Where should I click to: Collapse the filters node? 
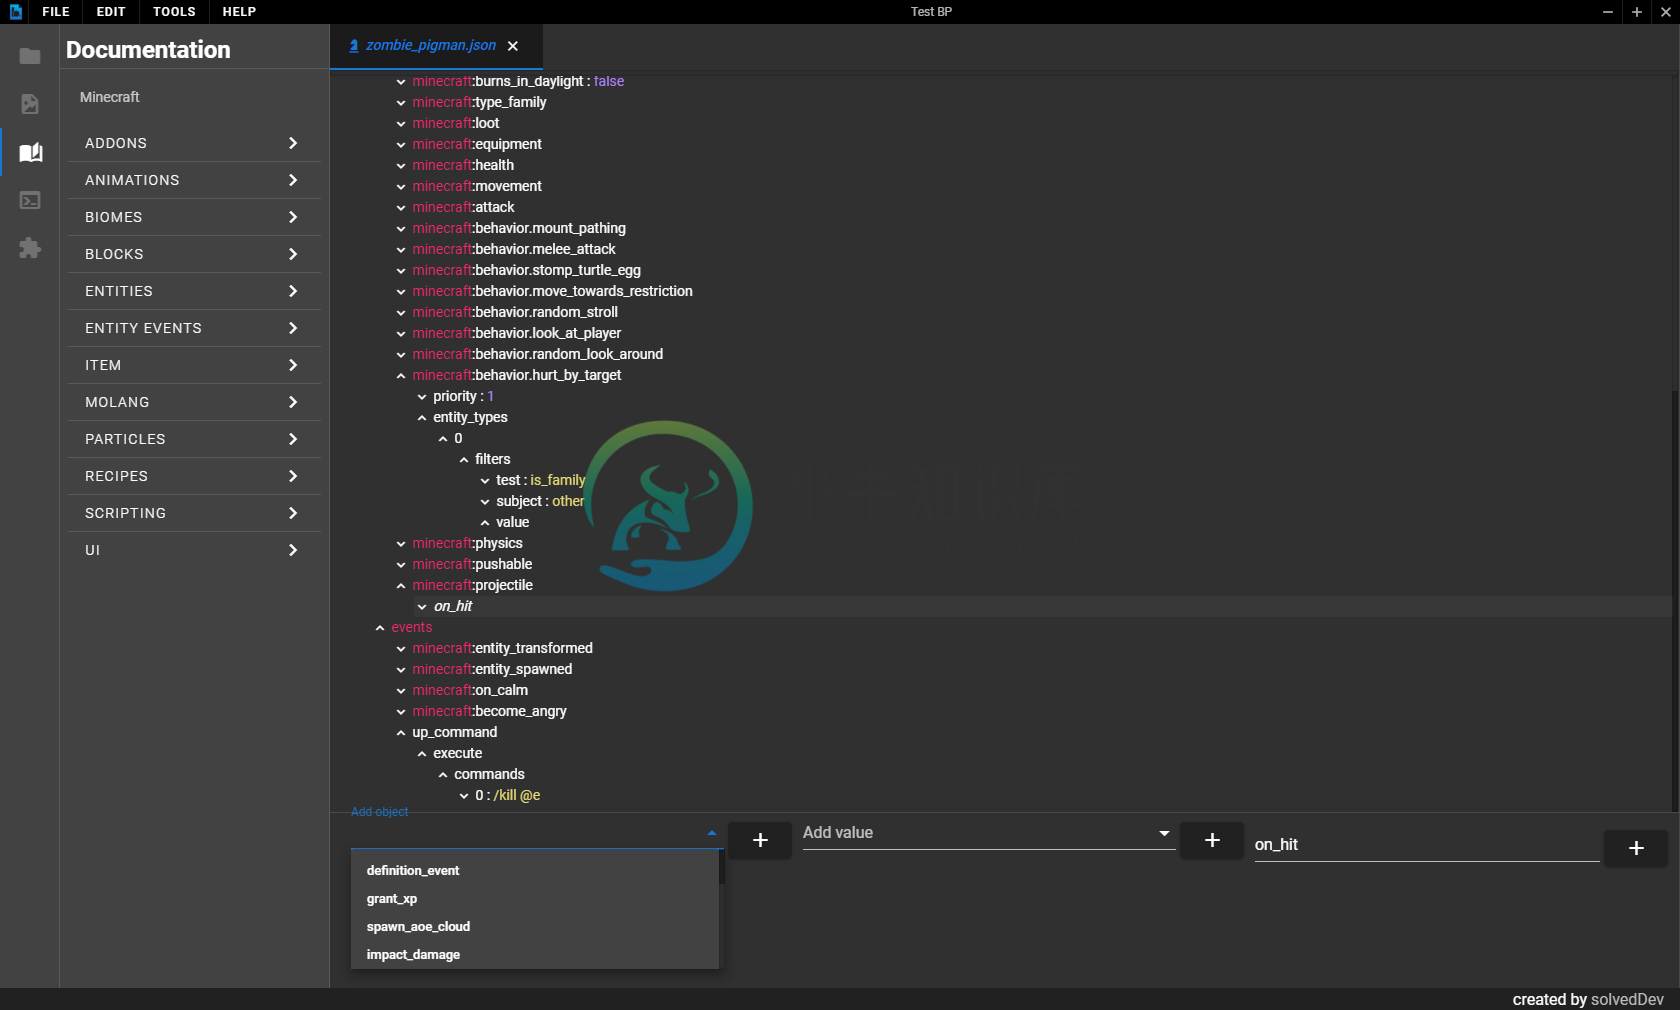(x=464, y=460)
